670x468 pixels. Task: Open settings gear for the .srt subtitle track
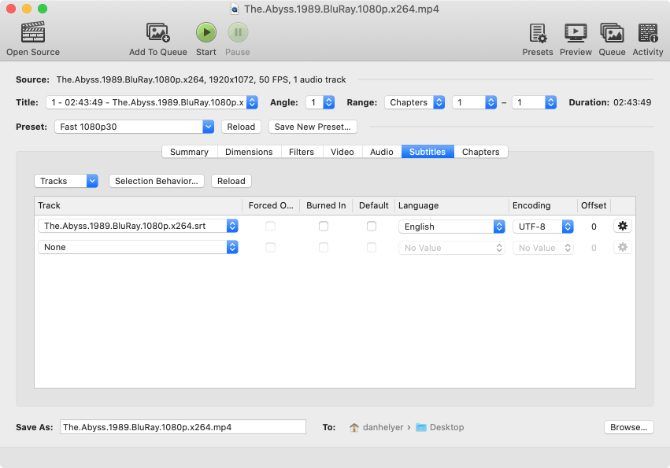(x=623, y=226)
